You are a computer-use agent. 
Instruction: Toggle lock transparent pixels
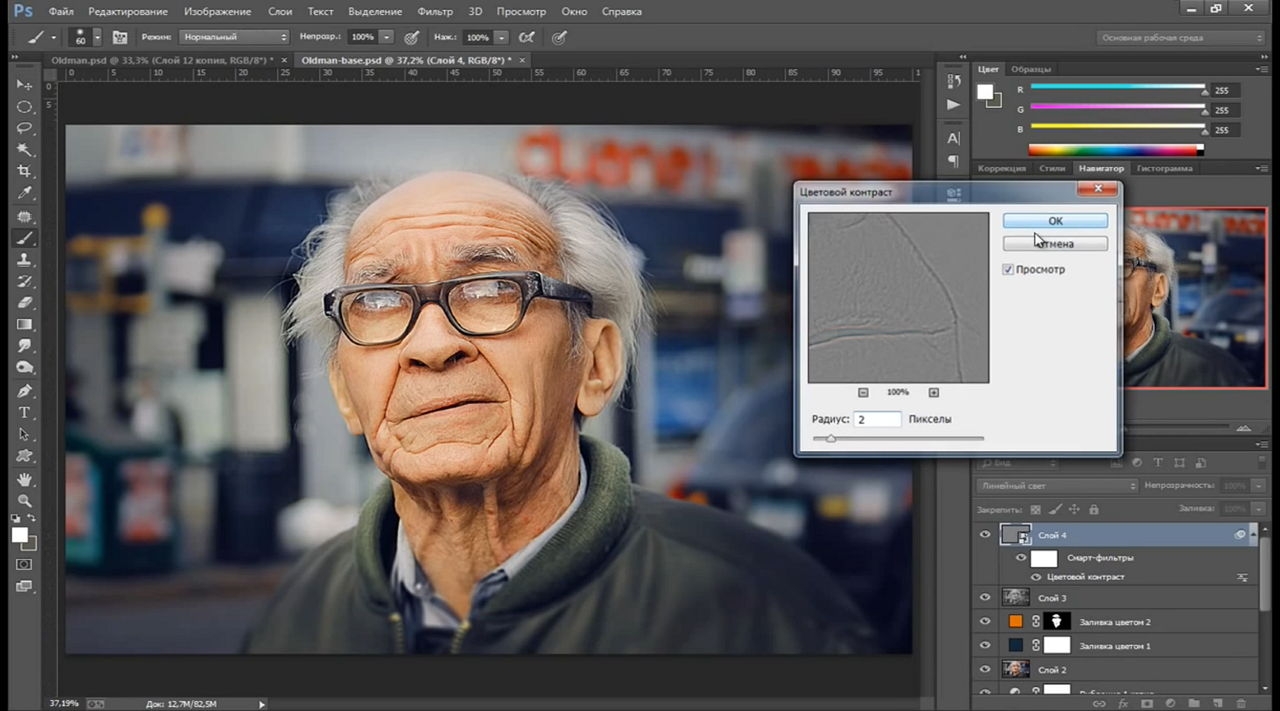pyautogui.click(x=1035, y=509)
